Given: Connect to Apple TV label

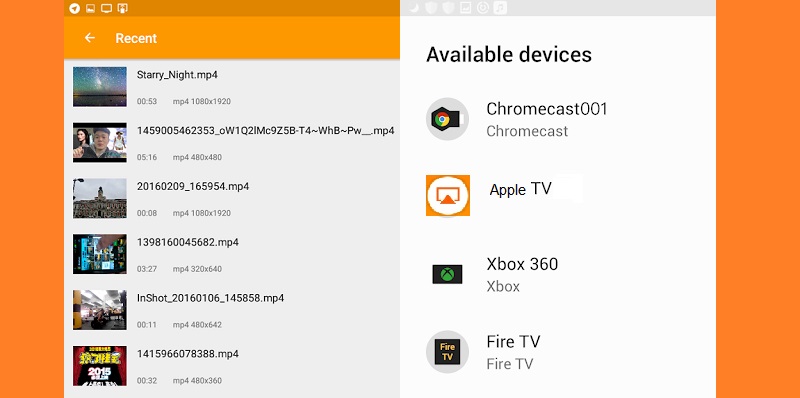Looking at the screenshot, I should [x=520, y=189].
